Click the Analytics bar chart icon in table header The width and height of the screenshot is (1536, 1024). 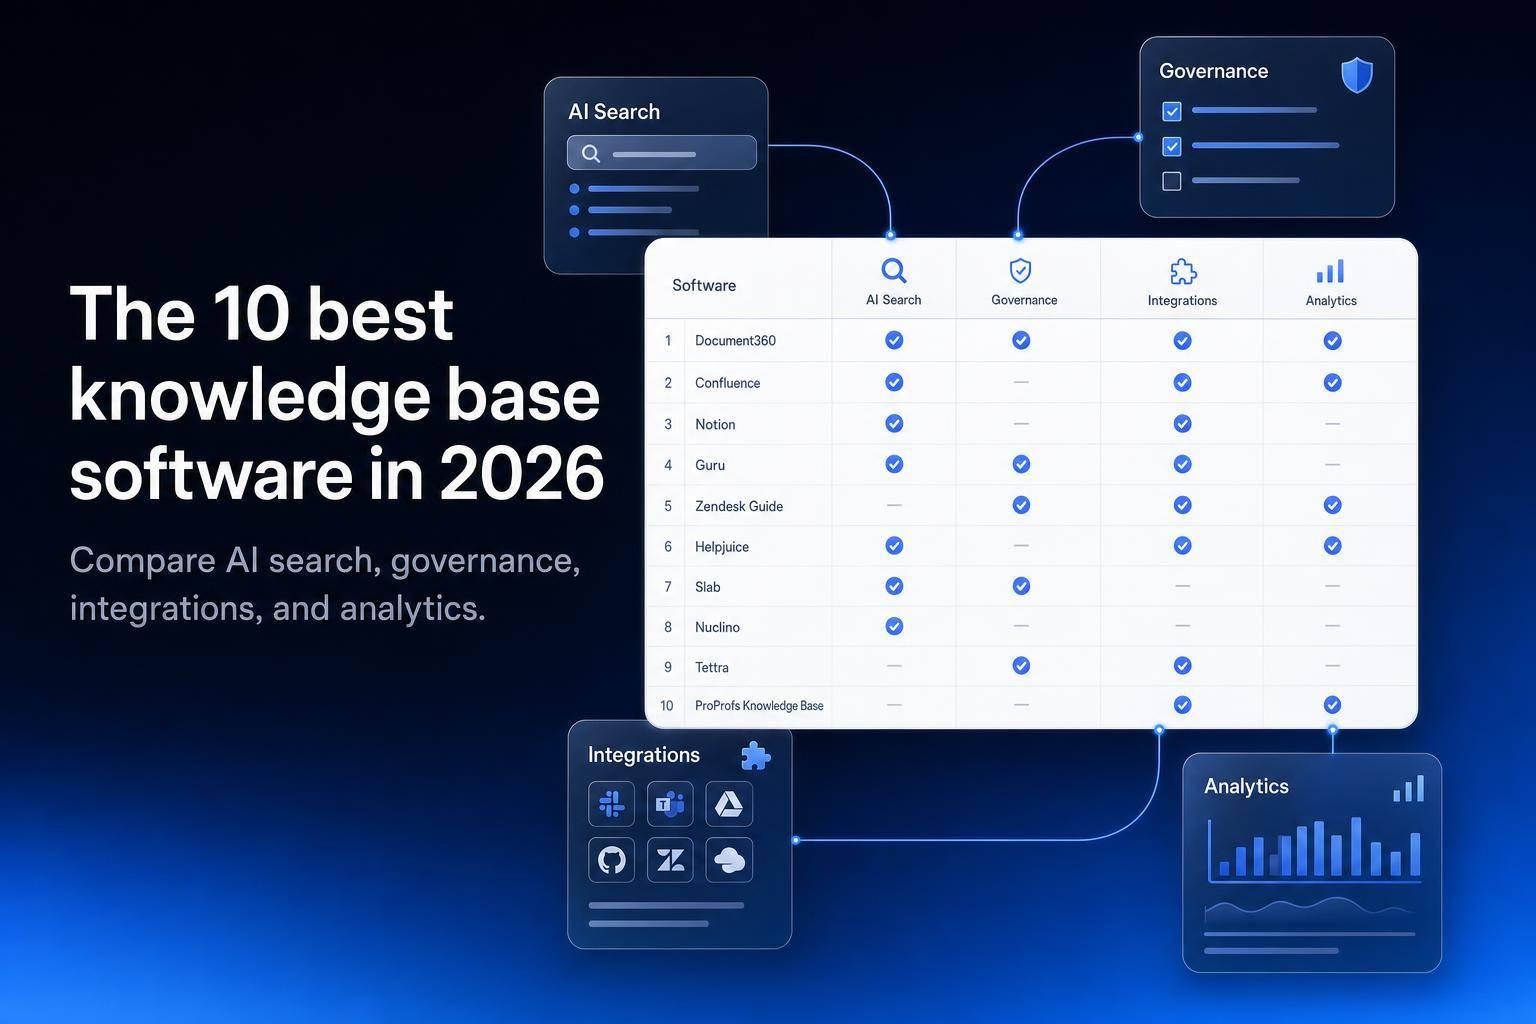click(1330, 271)
